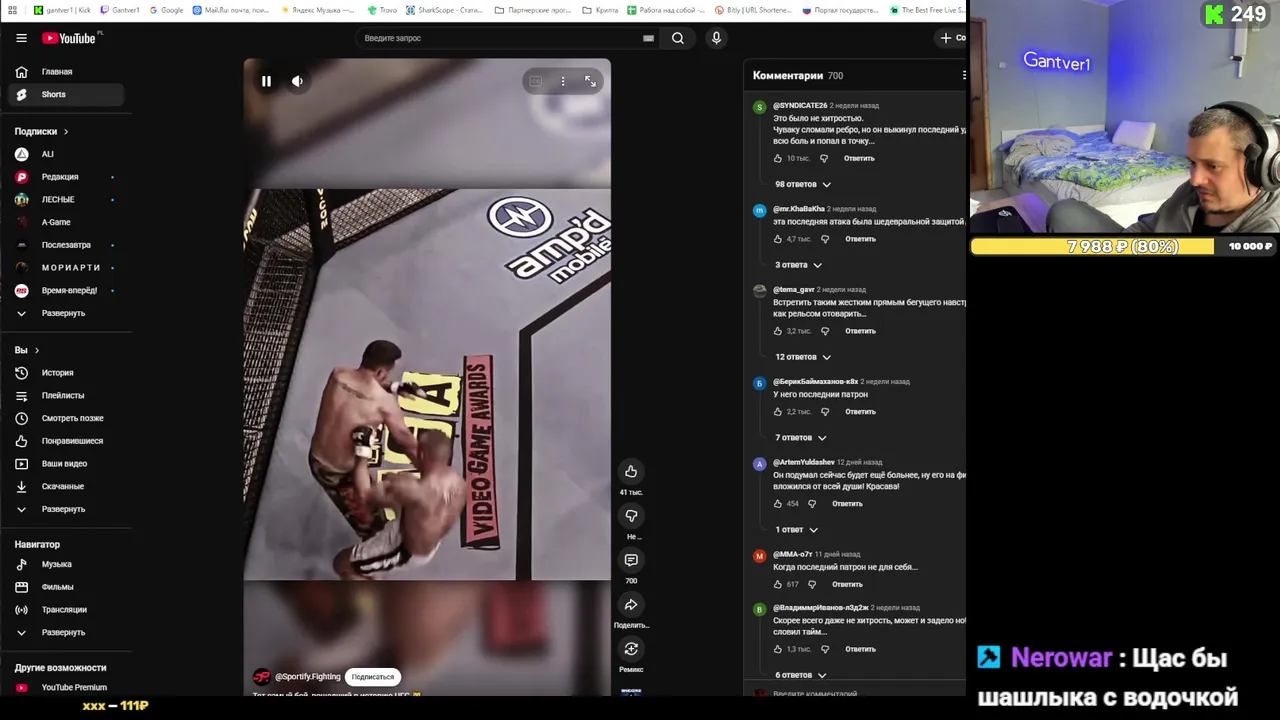The height and width of the screenshot is (720, 1280).
Task: Expand 1 ответ replies
Action: click(x=796, y=529)
